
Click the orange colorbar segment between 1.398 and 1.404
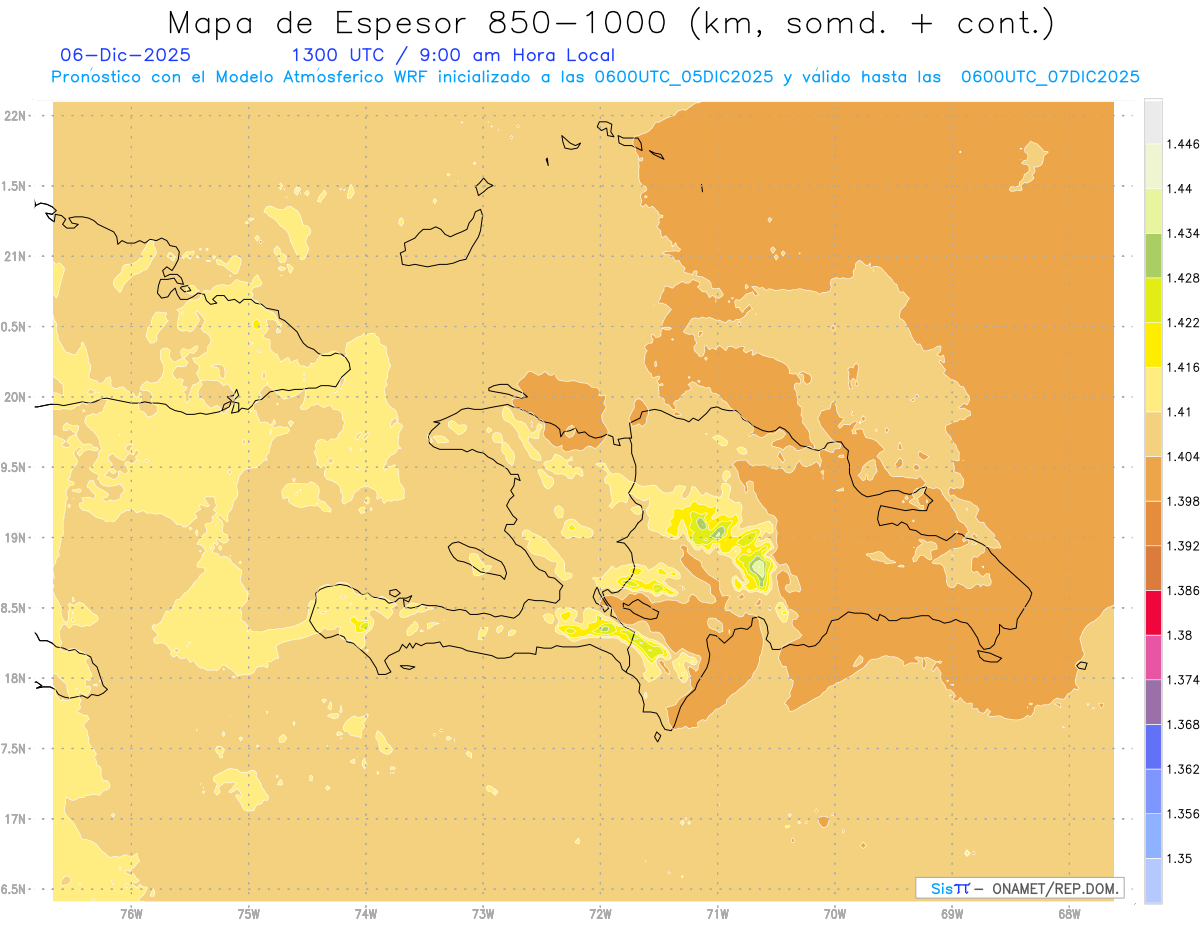pyautogui.click(x=1153, y=478)
